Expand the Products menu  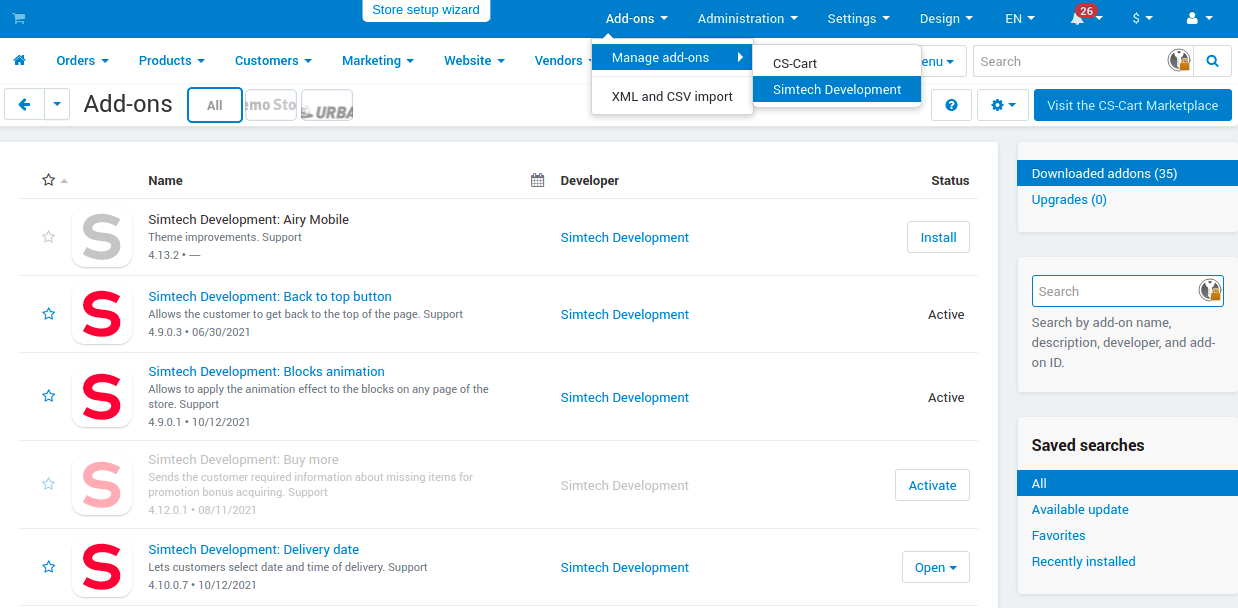point(172,61)
